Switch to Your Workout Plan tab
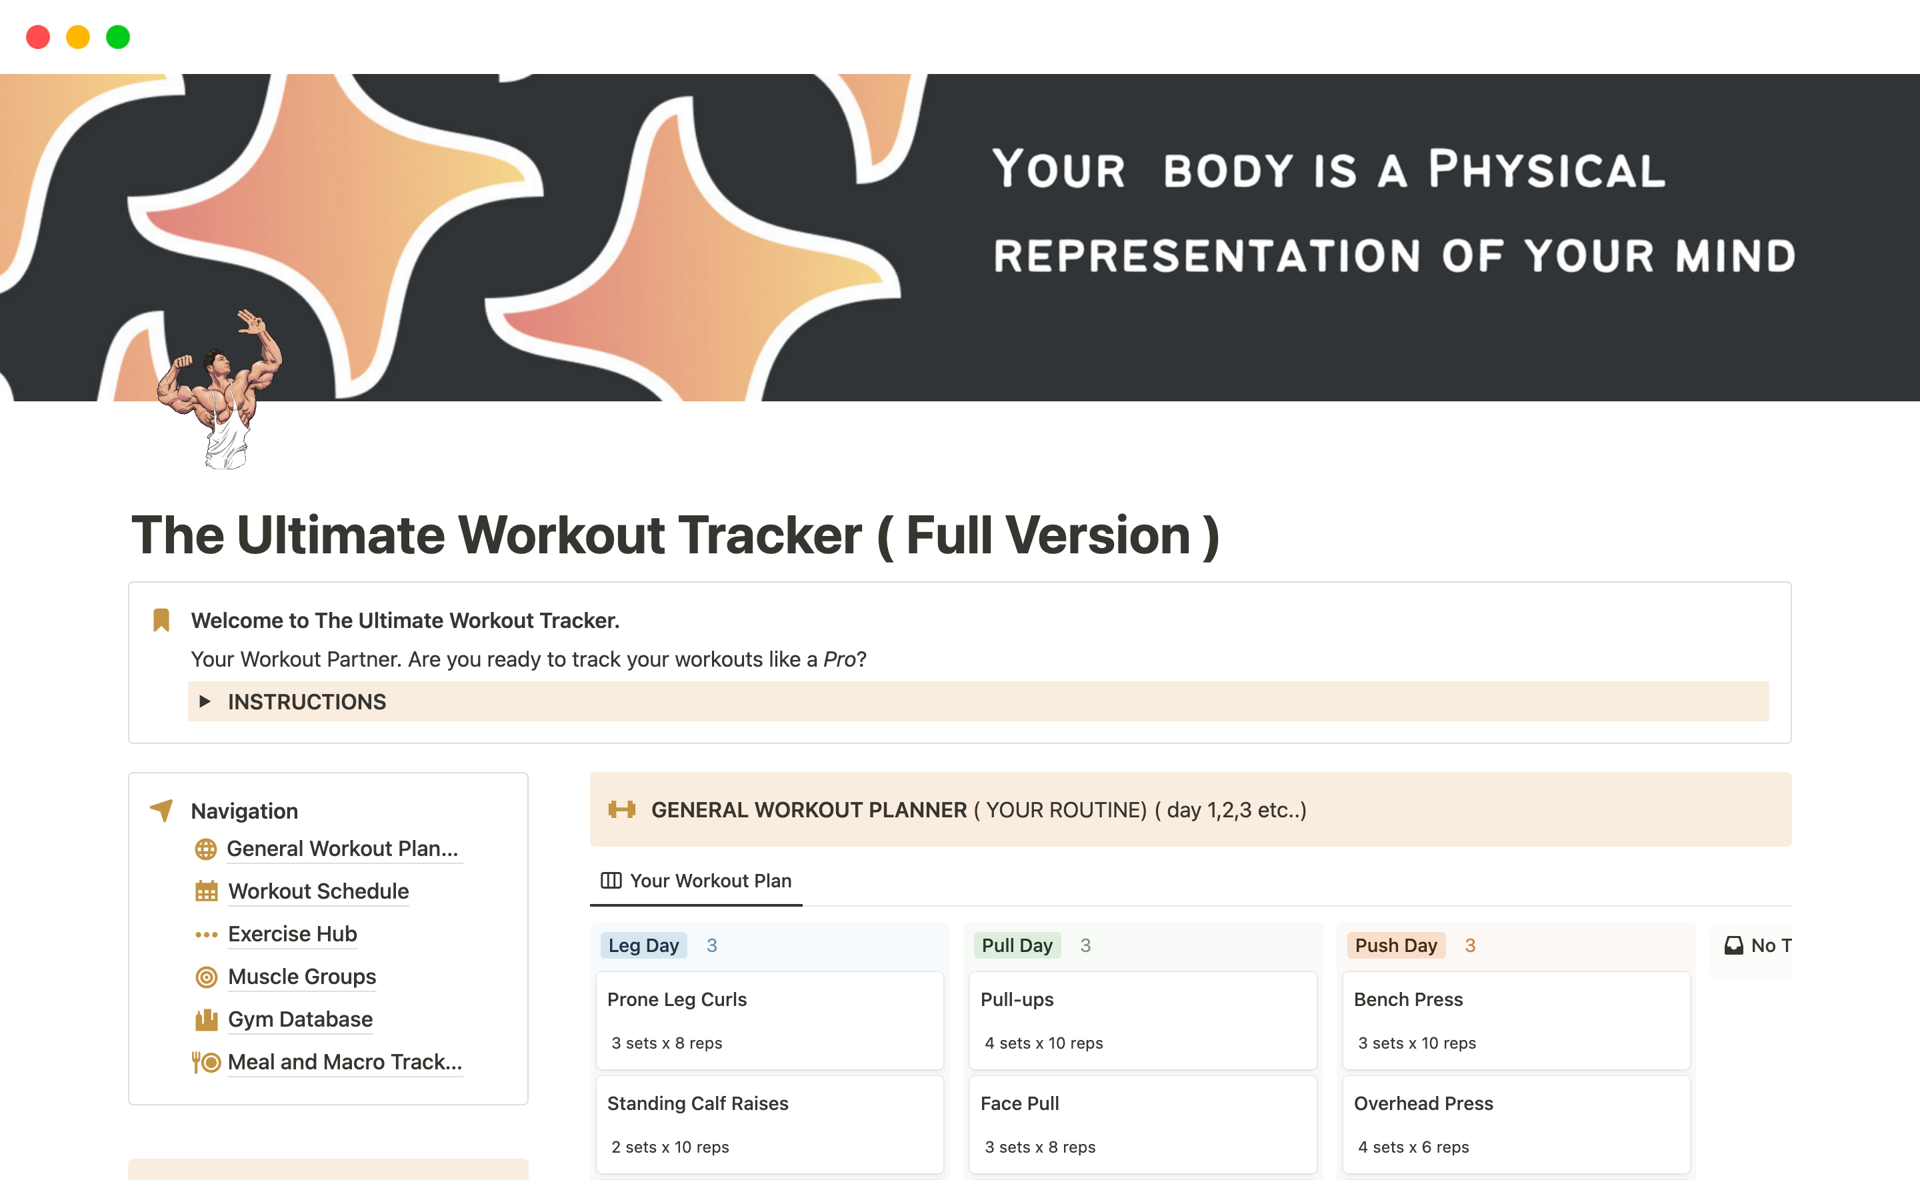 696,881
